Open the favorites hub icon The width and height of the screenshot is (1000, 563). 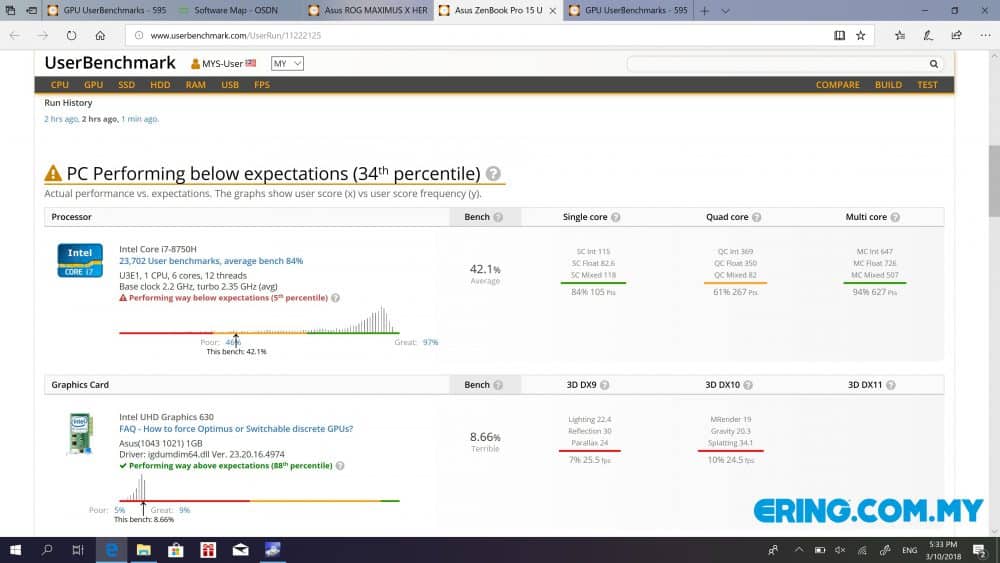pyautogui.click(x=900, y=36)
